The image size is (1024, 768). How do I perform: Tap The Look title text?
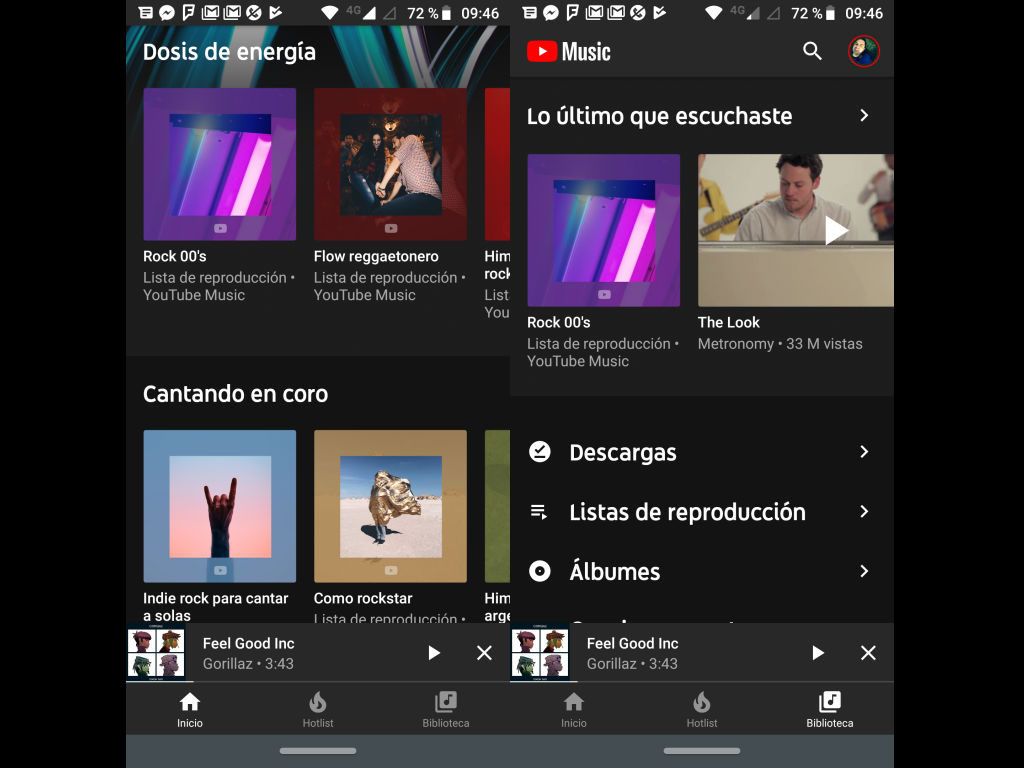729,323
